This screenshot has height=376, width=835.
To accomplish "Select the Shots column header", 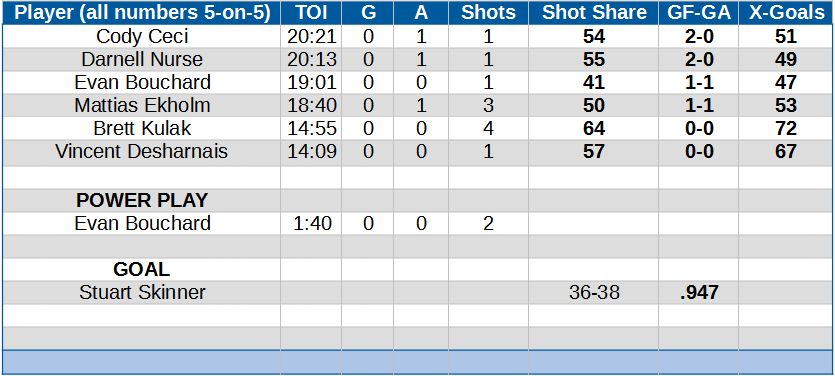I will point(488,13).
